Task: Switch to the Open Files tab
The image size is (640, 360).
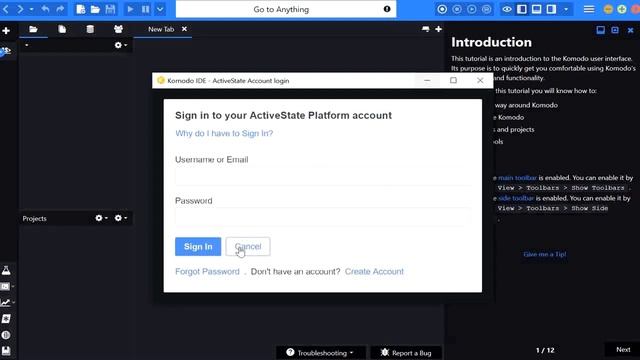Action: pos(62,29)
